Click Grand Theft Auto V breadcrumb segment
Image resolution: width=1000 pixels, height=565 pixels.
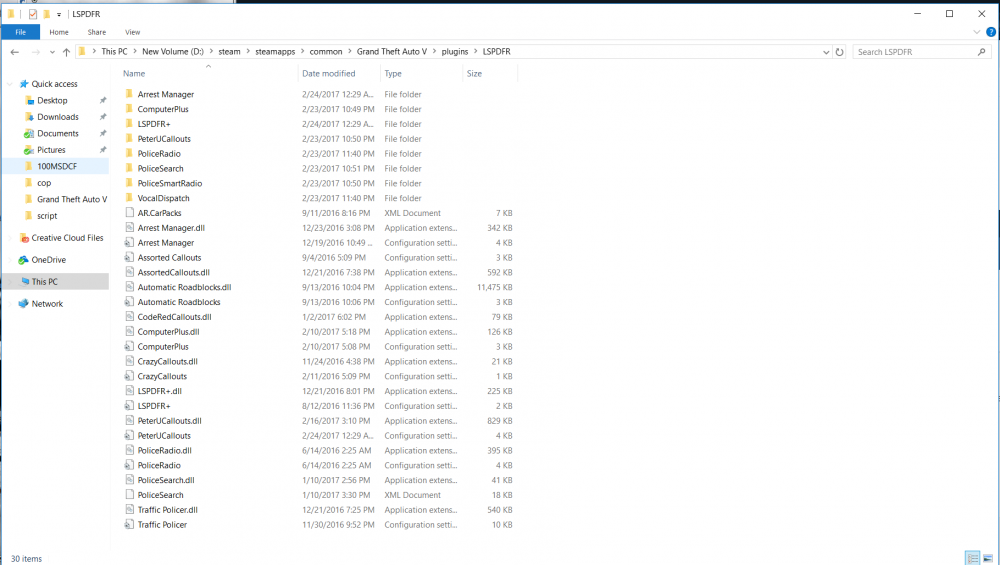[392, 52]
